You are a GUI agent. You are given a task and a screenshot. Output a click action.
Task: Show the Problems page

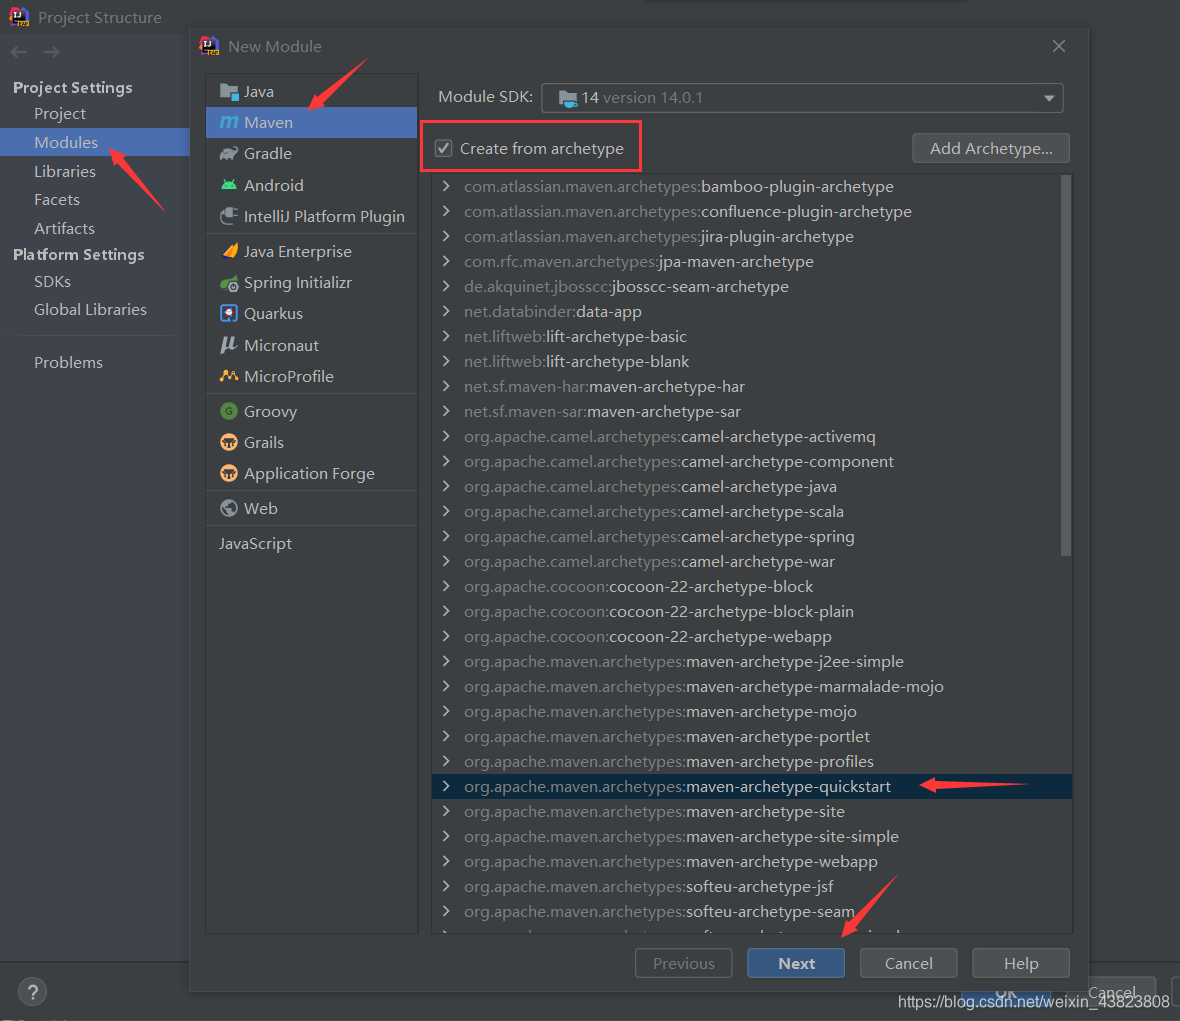[68, 363]
